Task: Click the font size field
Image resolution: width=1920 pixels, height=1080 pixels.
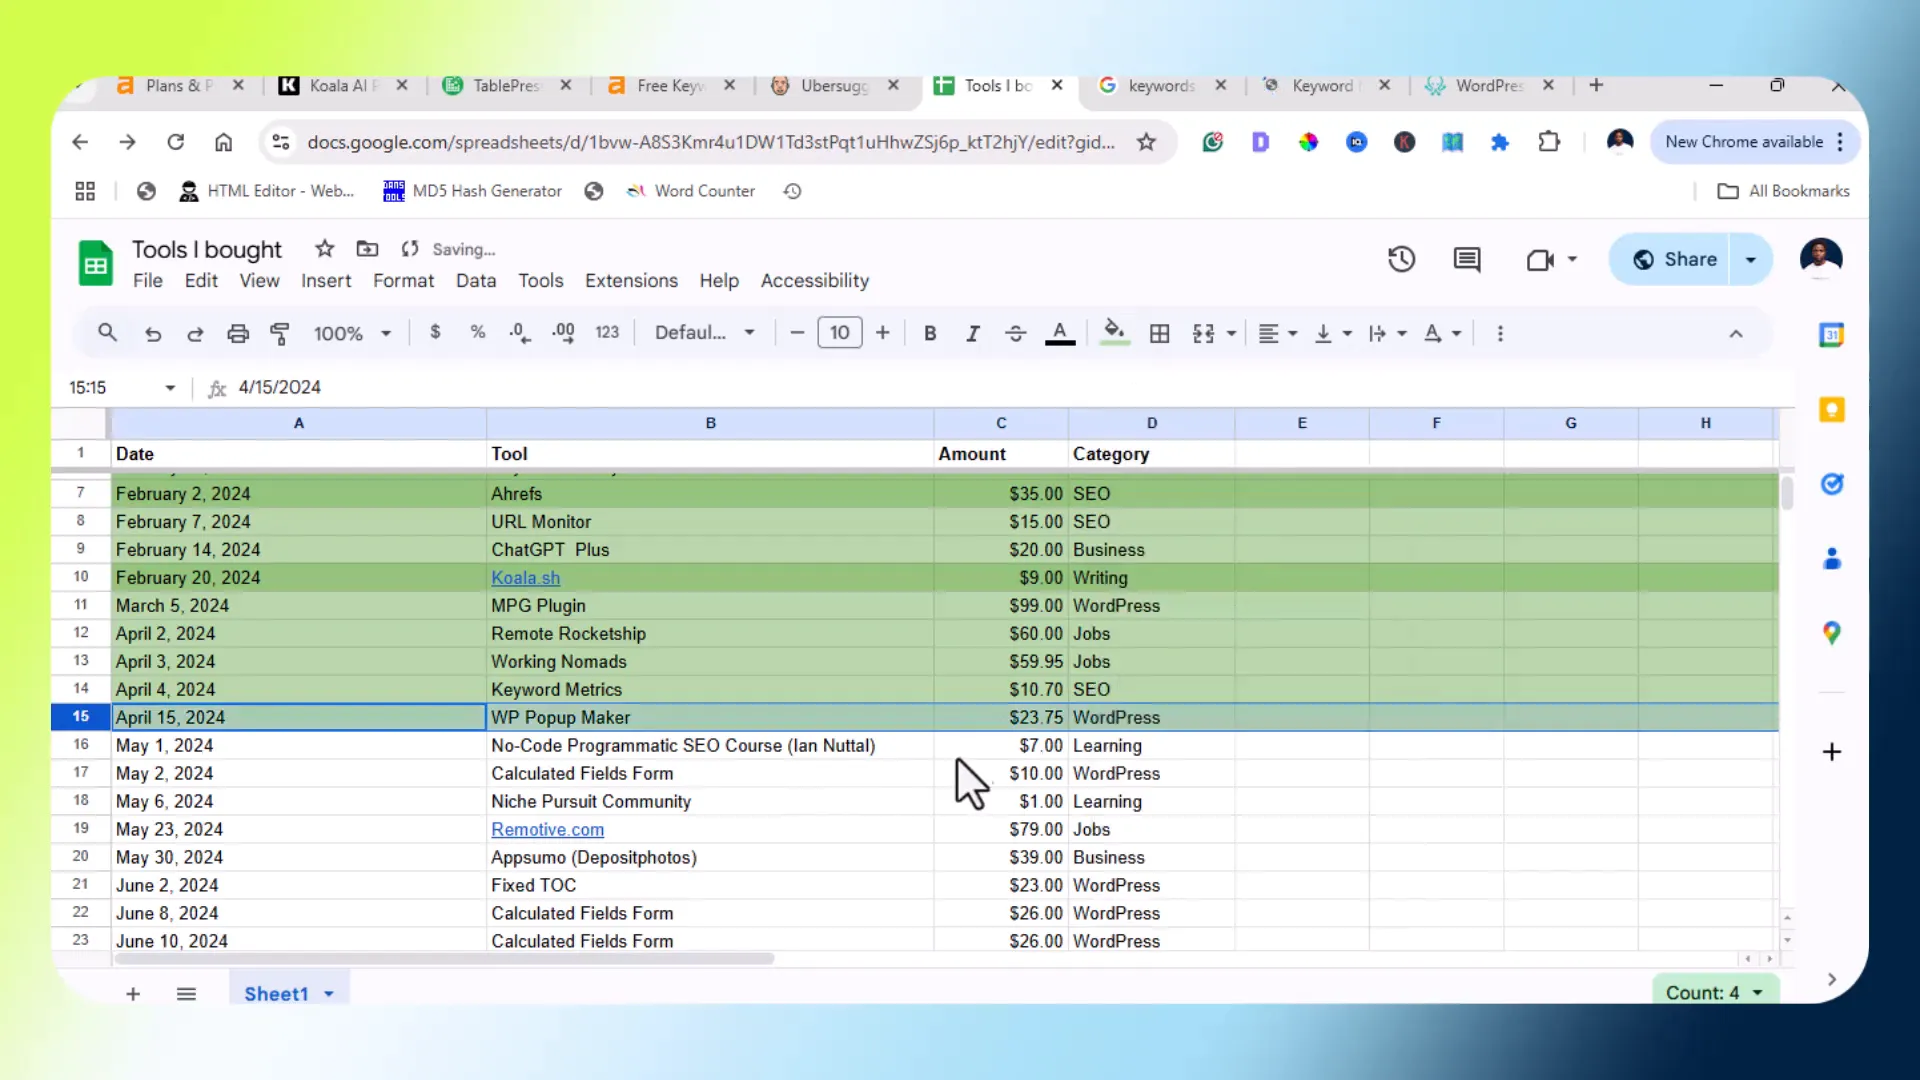Action: tap(839, 332)
